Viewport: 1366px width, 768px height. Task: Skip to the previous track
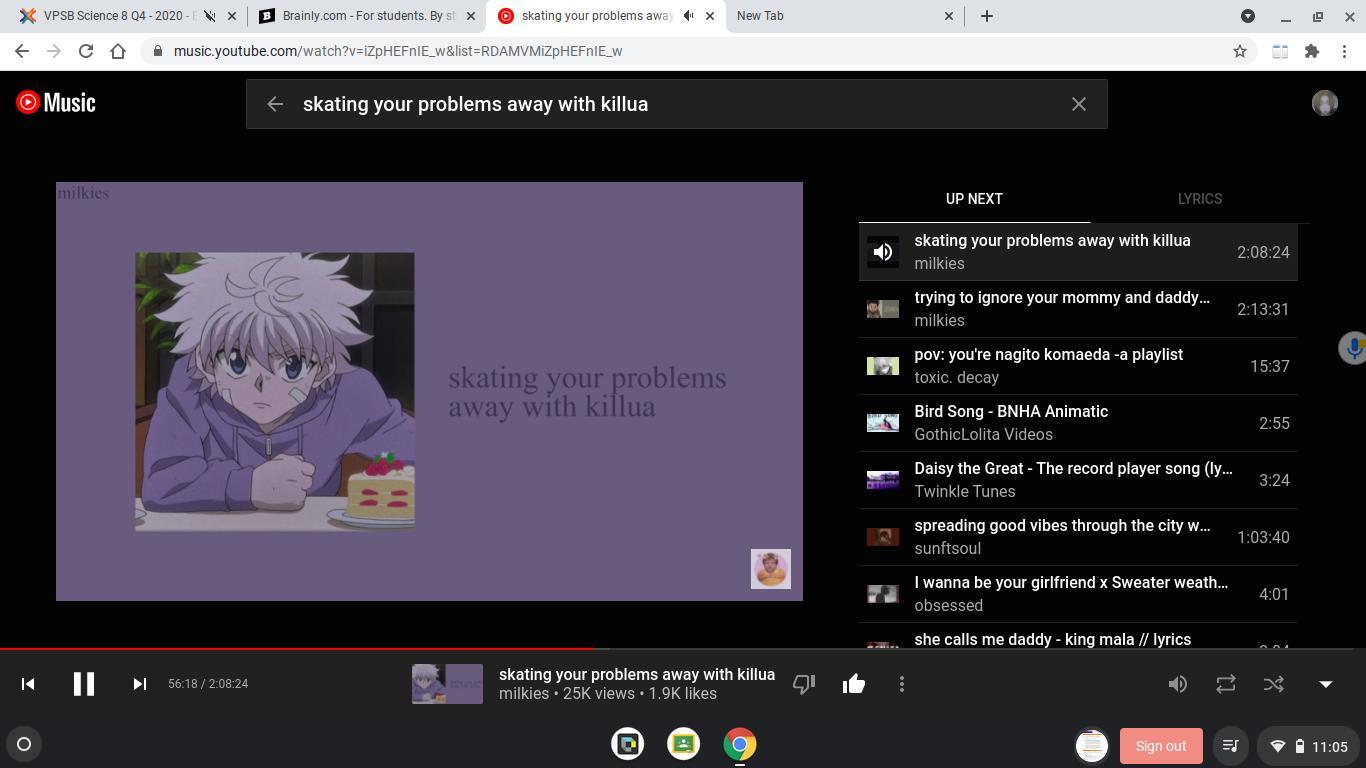pyautogui.click(x=28, y=684)
